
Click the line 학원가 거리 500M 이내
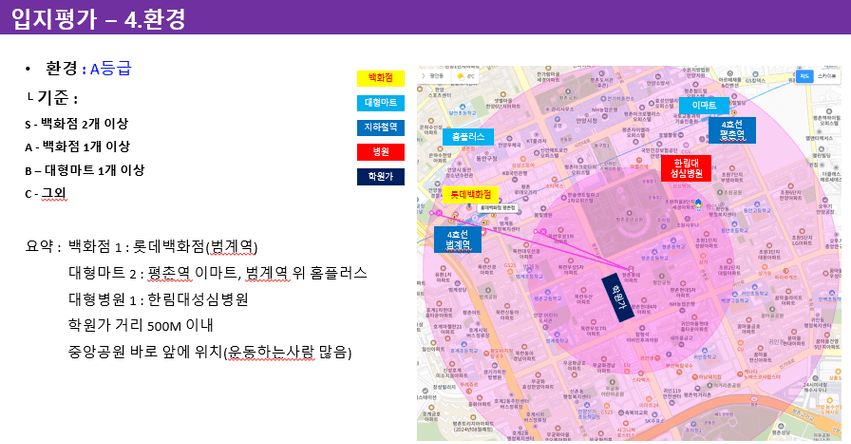(x=141, y=325)
